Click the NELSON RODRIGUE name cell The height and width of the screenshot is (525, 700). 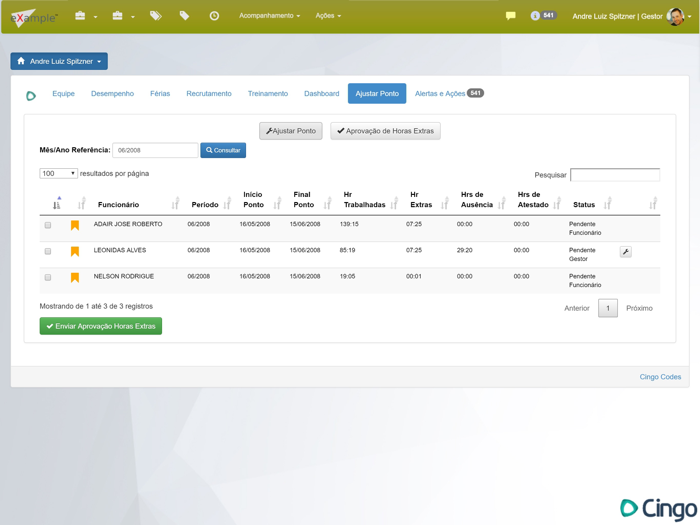124,276
